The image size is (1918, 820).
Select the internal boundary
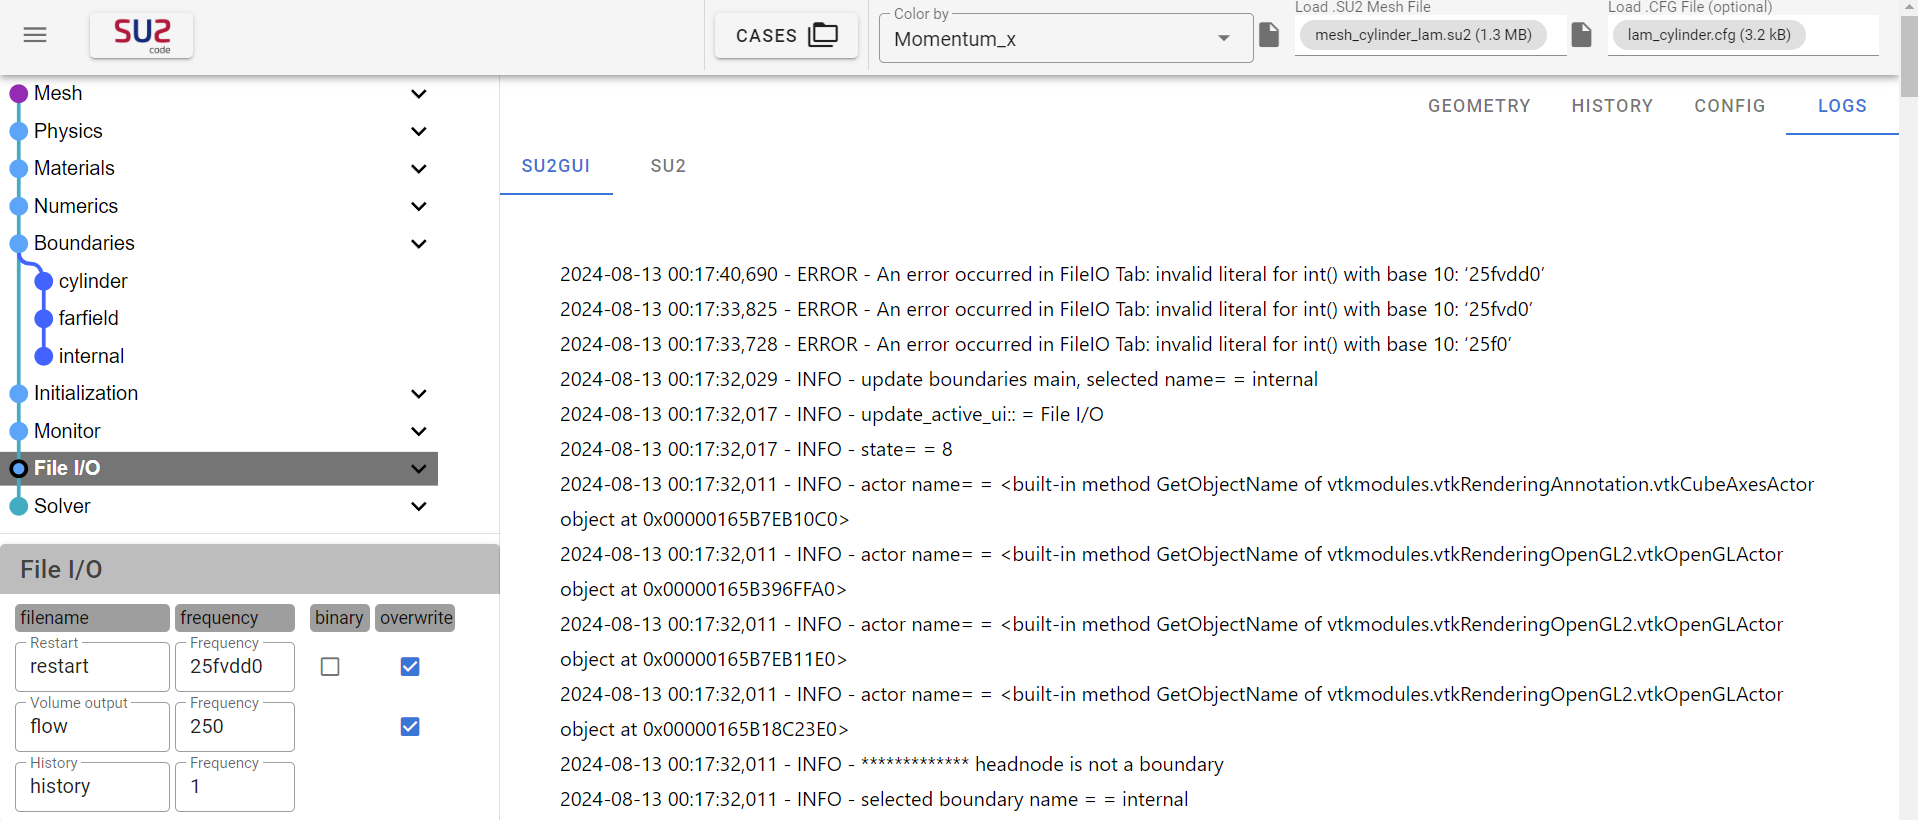point(91,356)
